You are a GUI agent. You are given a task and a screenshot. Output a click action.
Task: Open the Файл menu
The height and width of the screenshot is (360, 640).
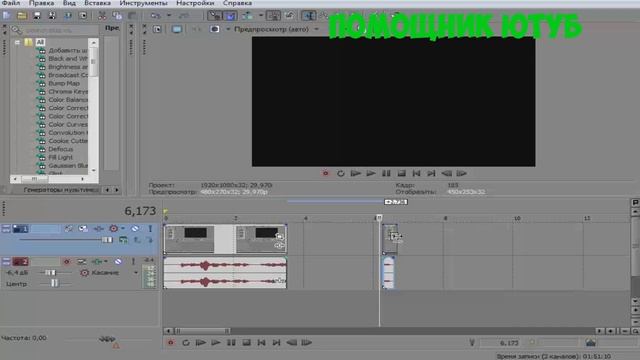[11, 3]
